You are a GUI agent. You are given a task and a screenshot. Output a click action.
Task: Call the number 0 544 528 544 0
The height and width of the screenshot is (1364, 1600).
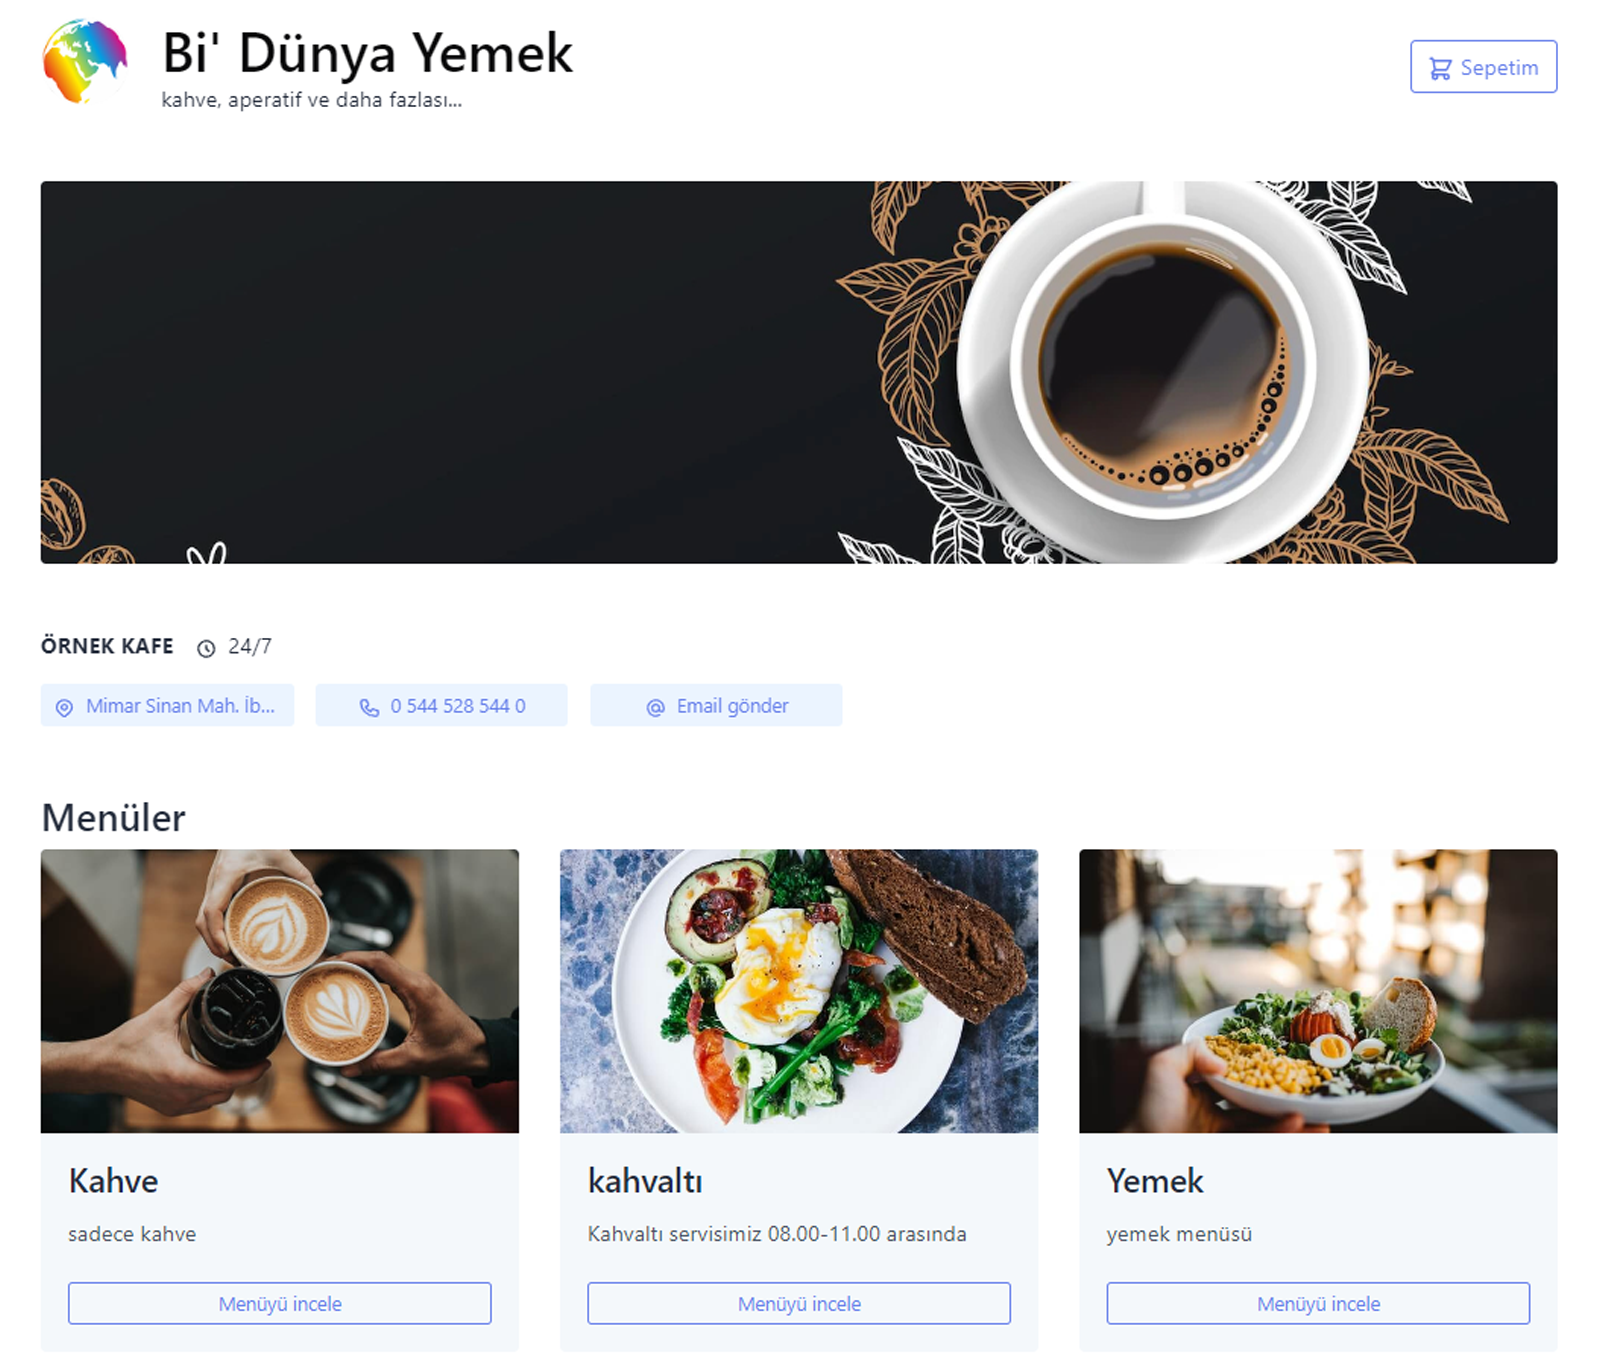[441, 705]
